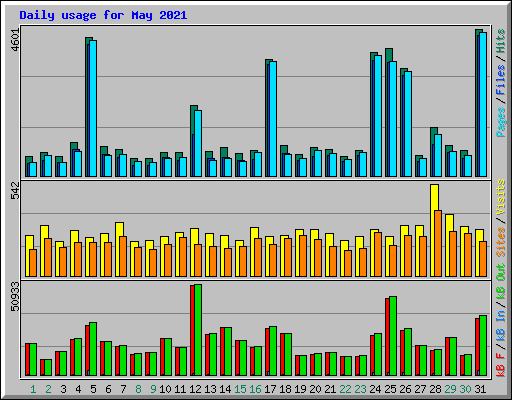Click day 25 on the x-axis
Screen dimensions: 512x400
(390, 389)
